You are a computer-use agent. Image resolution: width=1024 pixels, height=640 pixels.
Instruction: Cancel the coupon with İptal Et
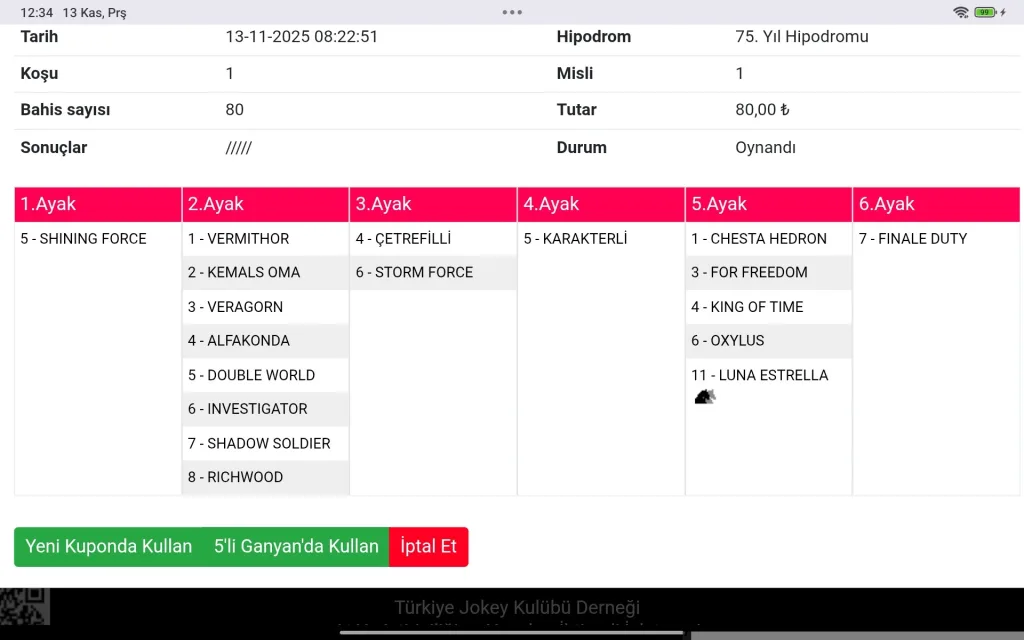428,547
